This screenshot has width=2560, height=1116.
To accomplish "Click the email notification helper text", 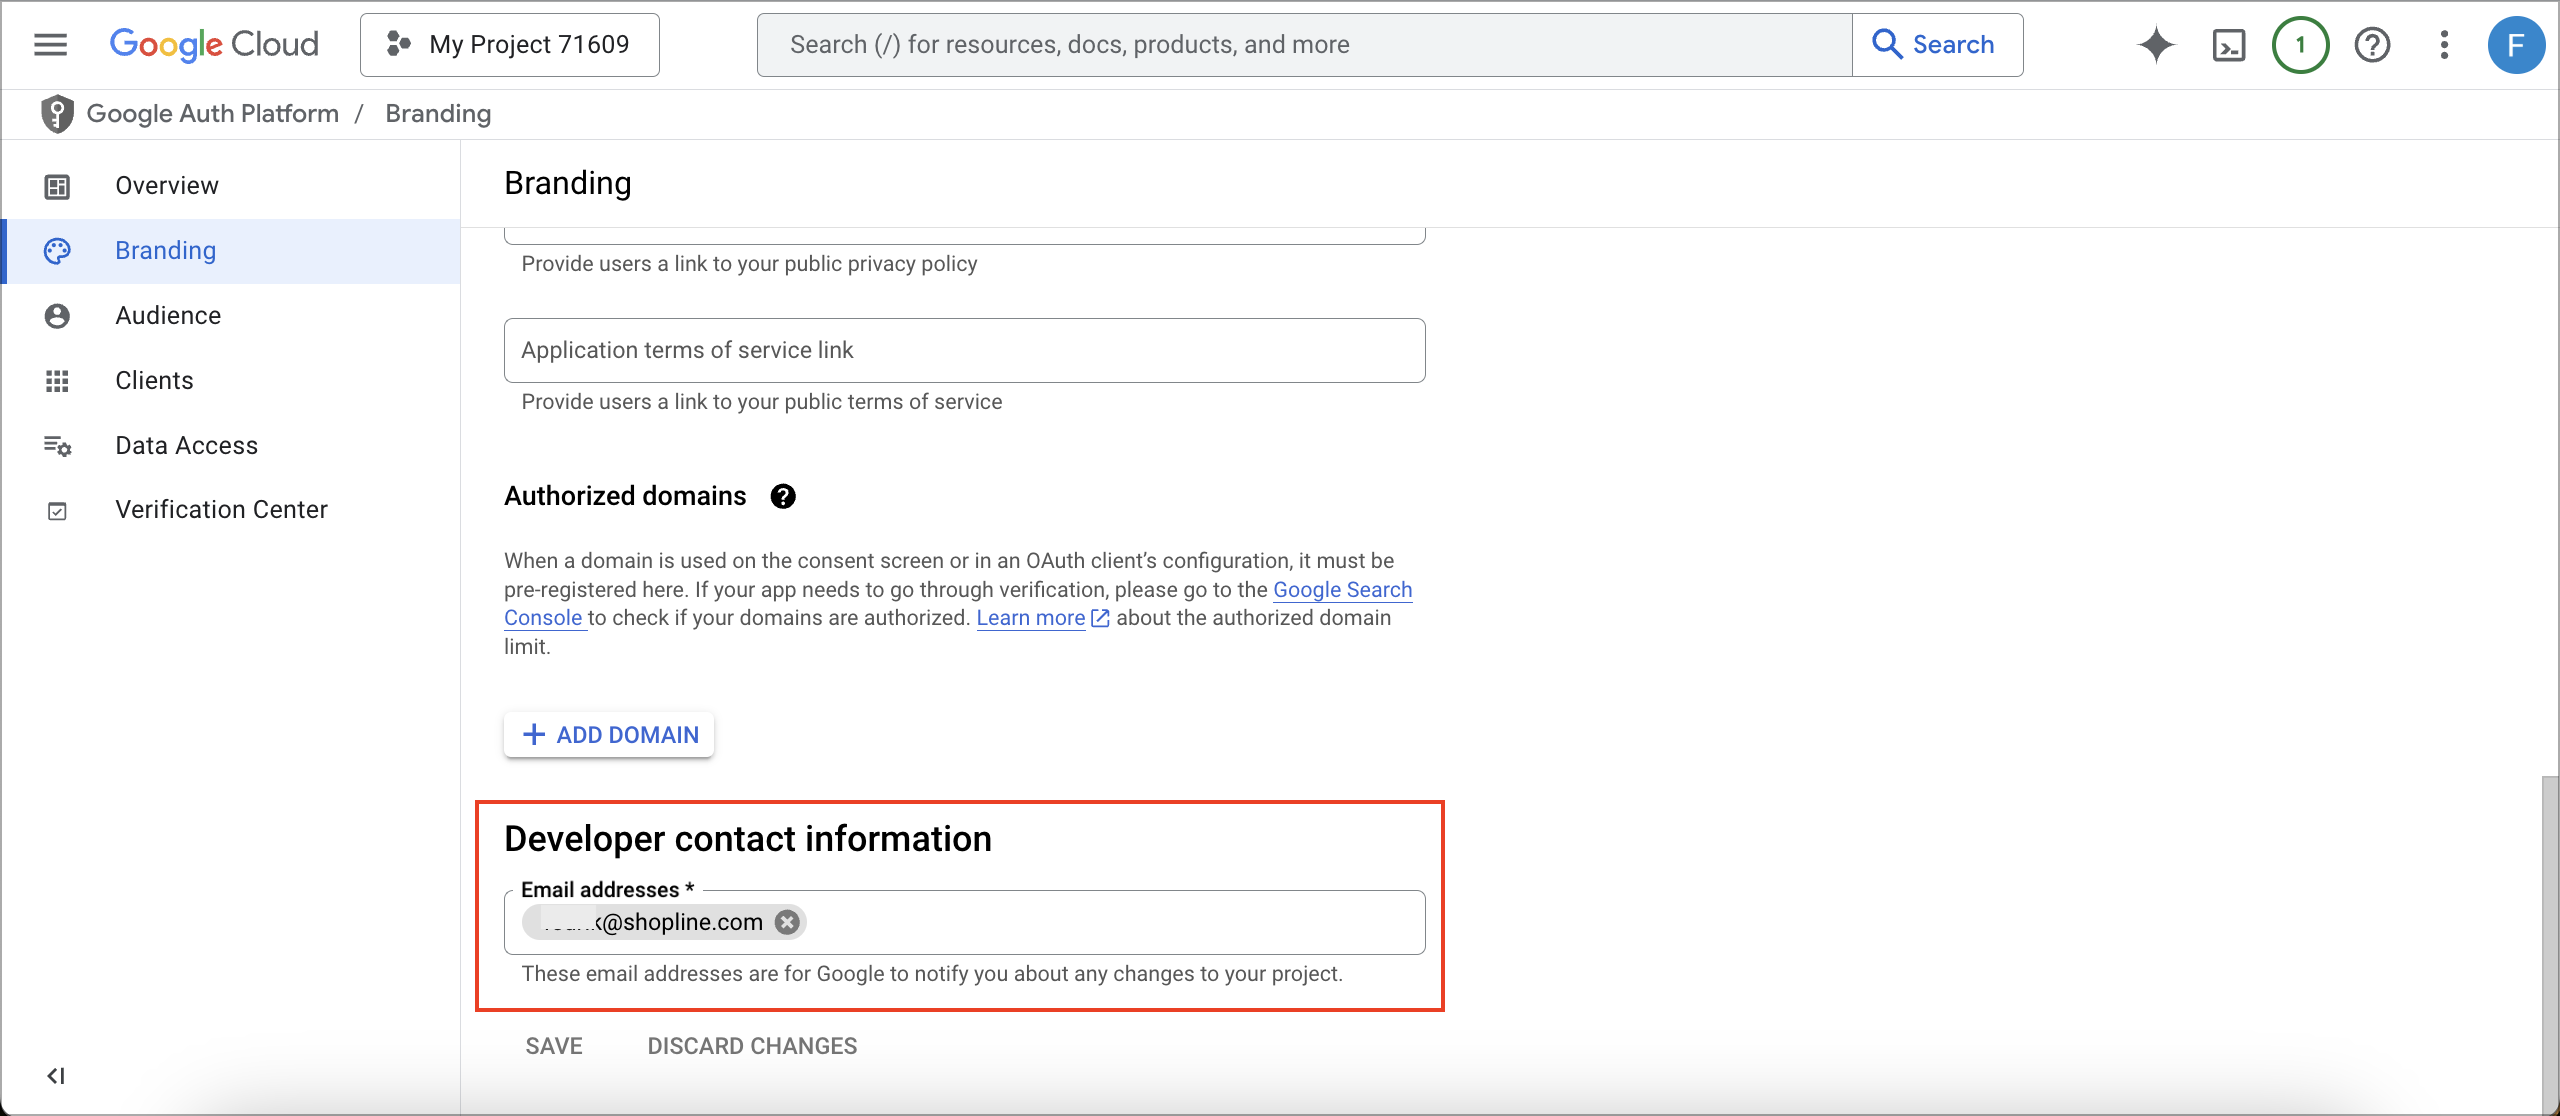I will (932, 974).
